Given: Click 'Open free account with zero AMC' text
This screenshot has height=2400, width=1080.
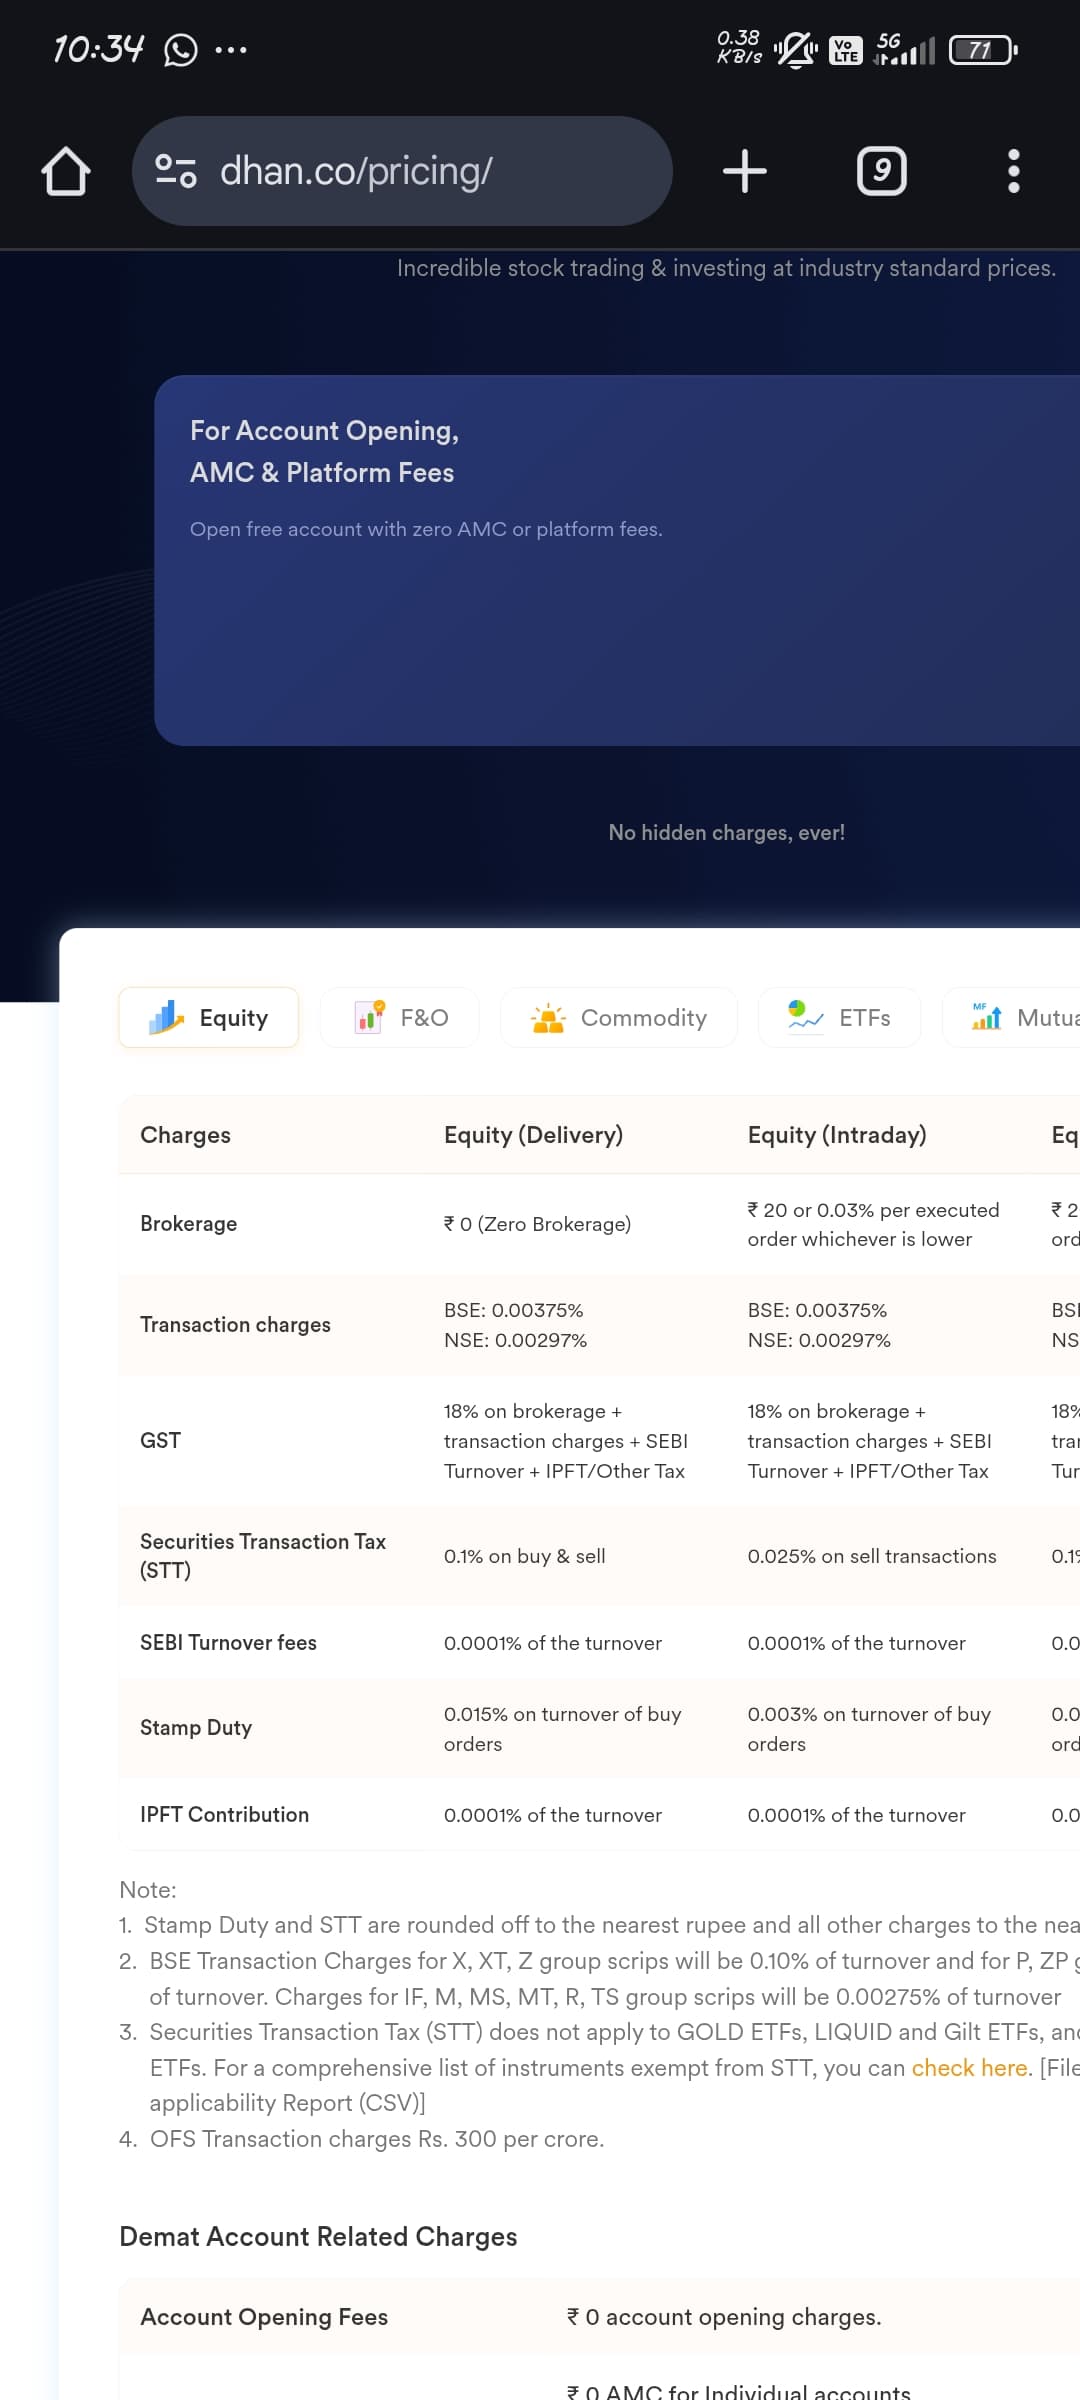Looking at the screenshot, I should [426, 529].
